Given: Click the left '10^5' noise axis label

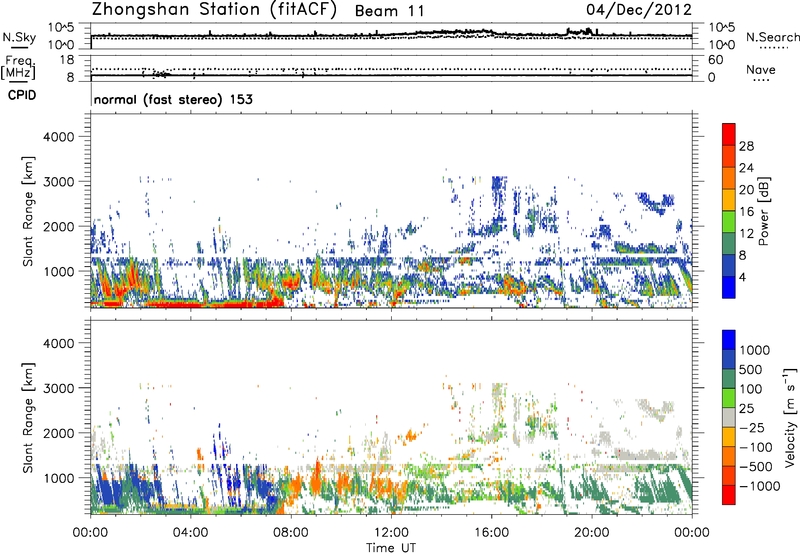Looking at the screenshot, I should pos(61,28).
